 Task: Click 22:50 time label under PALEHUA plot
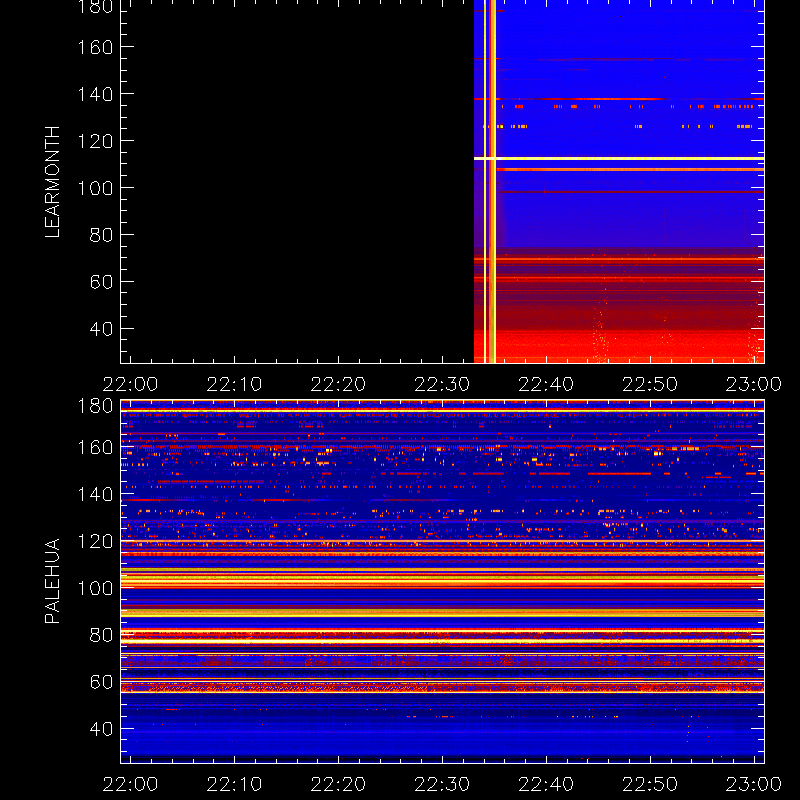[x=651, y=784]
